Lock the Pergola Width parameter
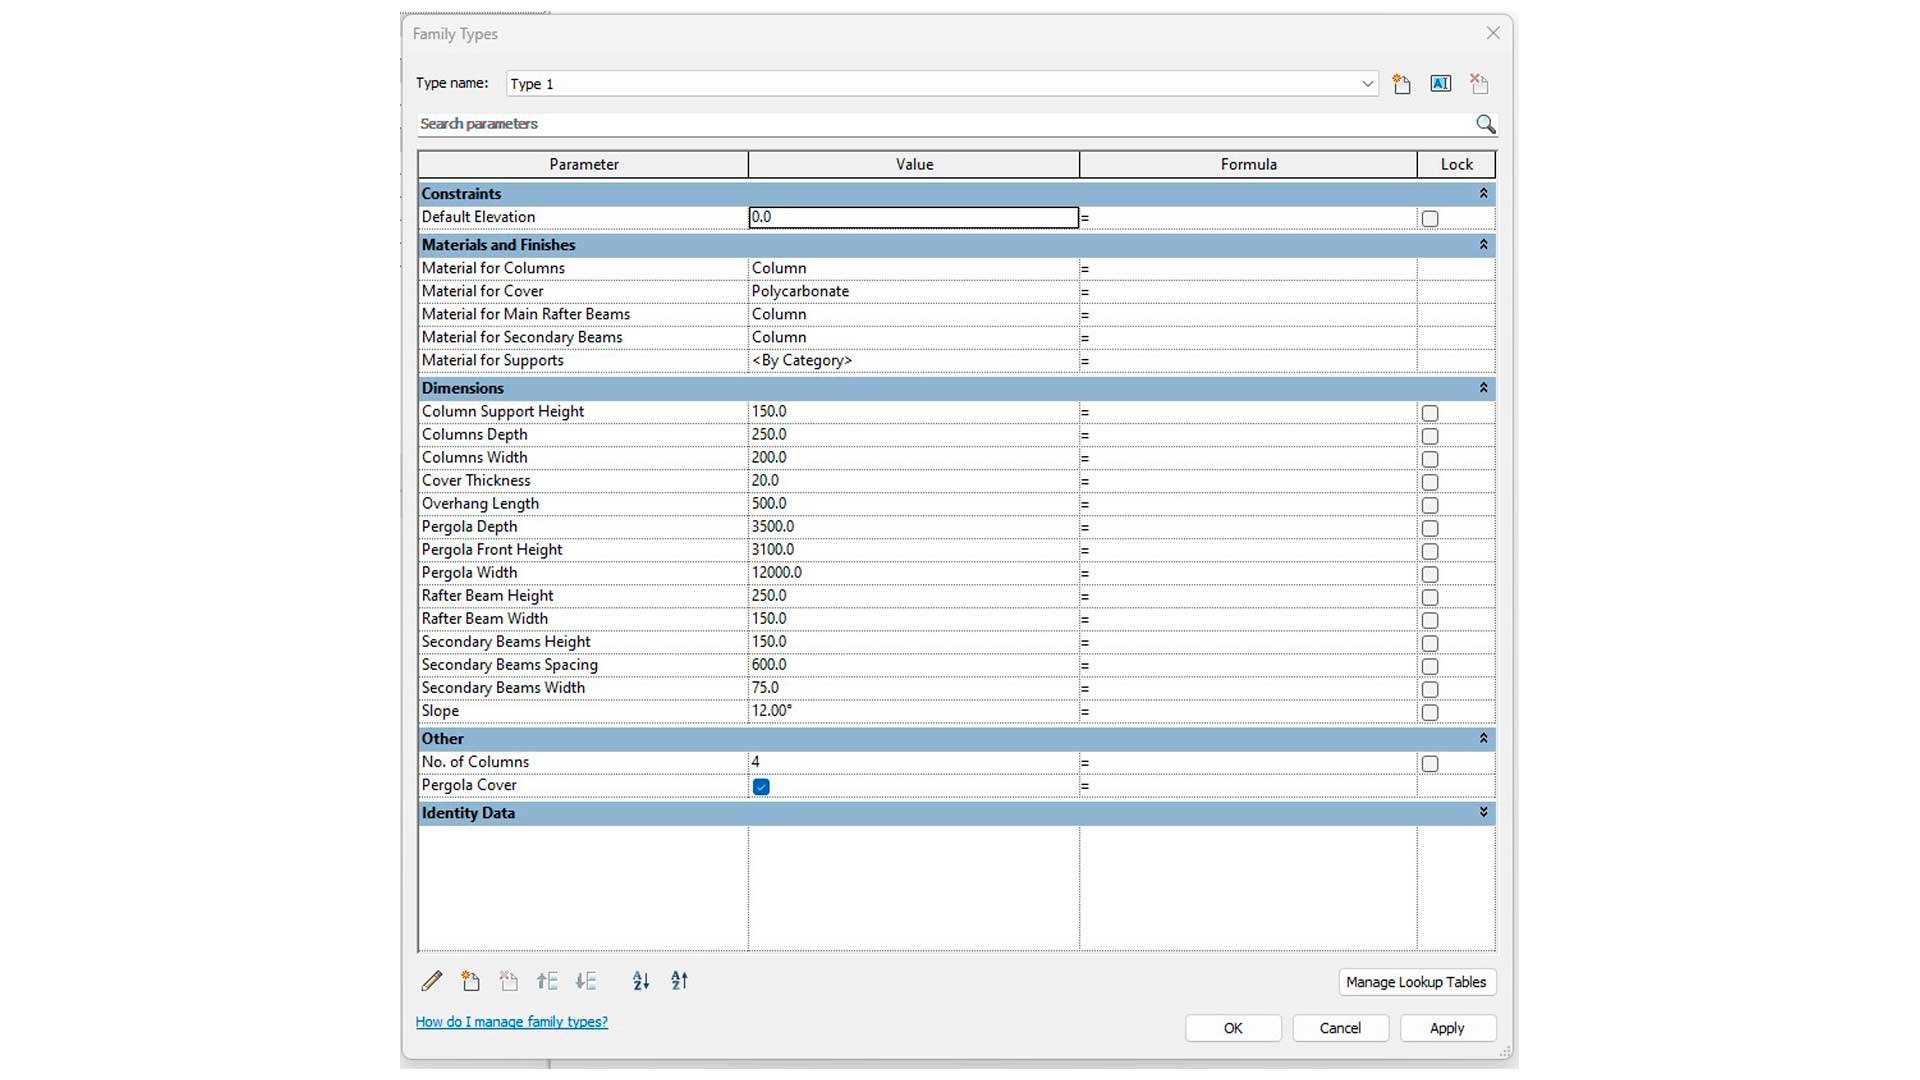1920x1080 pixels. tap(1430, 574)
